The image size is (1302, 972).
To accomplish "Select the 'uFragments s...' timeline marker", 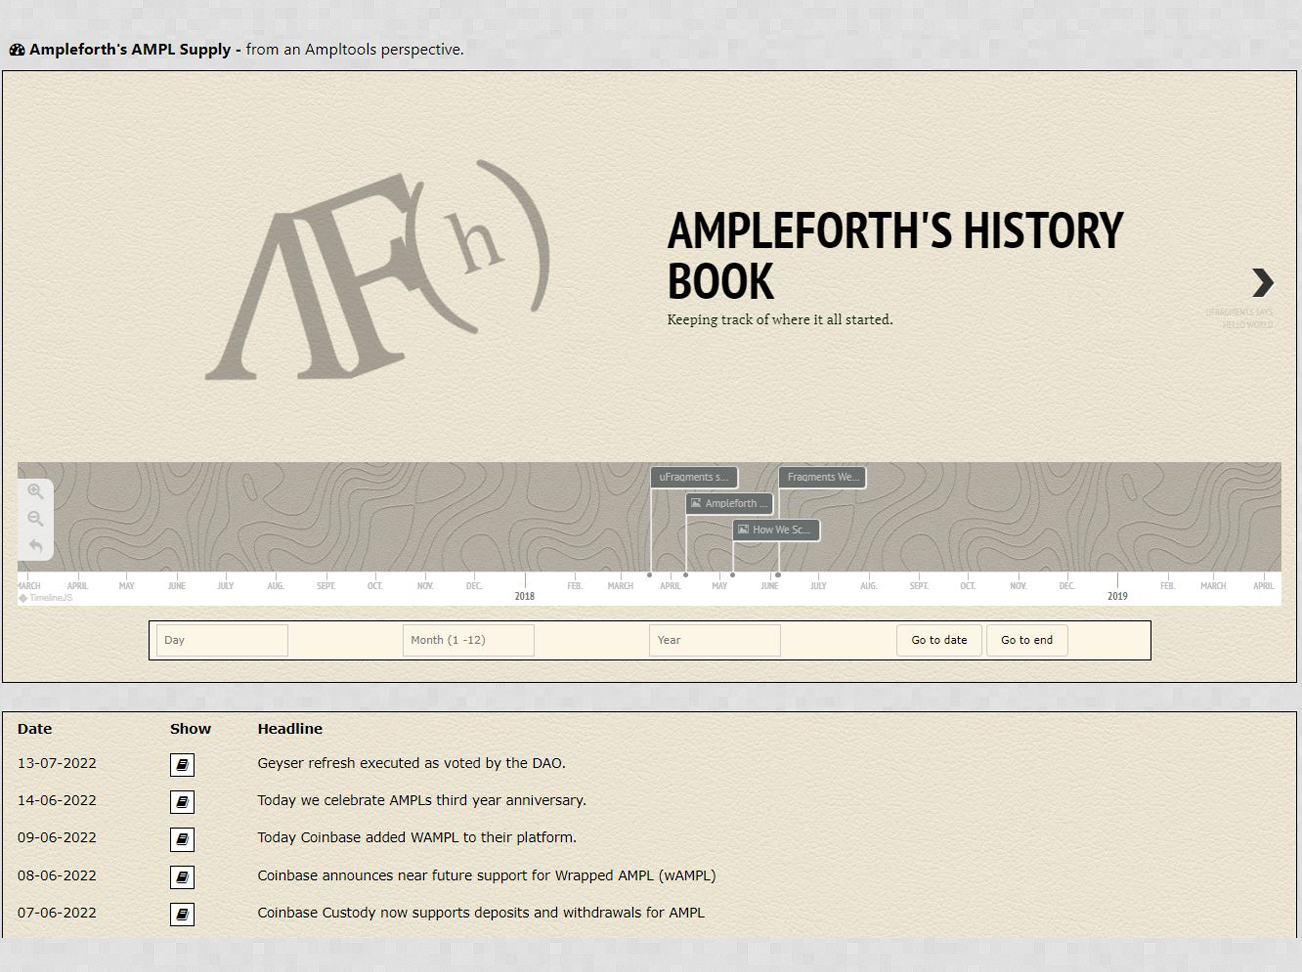I will 694,478.
